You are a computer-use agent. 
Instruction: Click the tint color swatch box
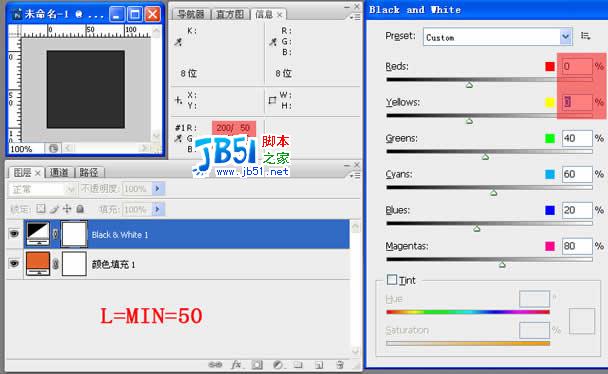pyautogui.click(x=582, y=321)
